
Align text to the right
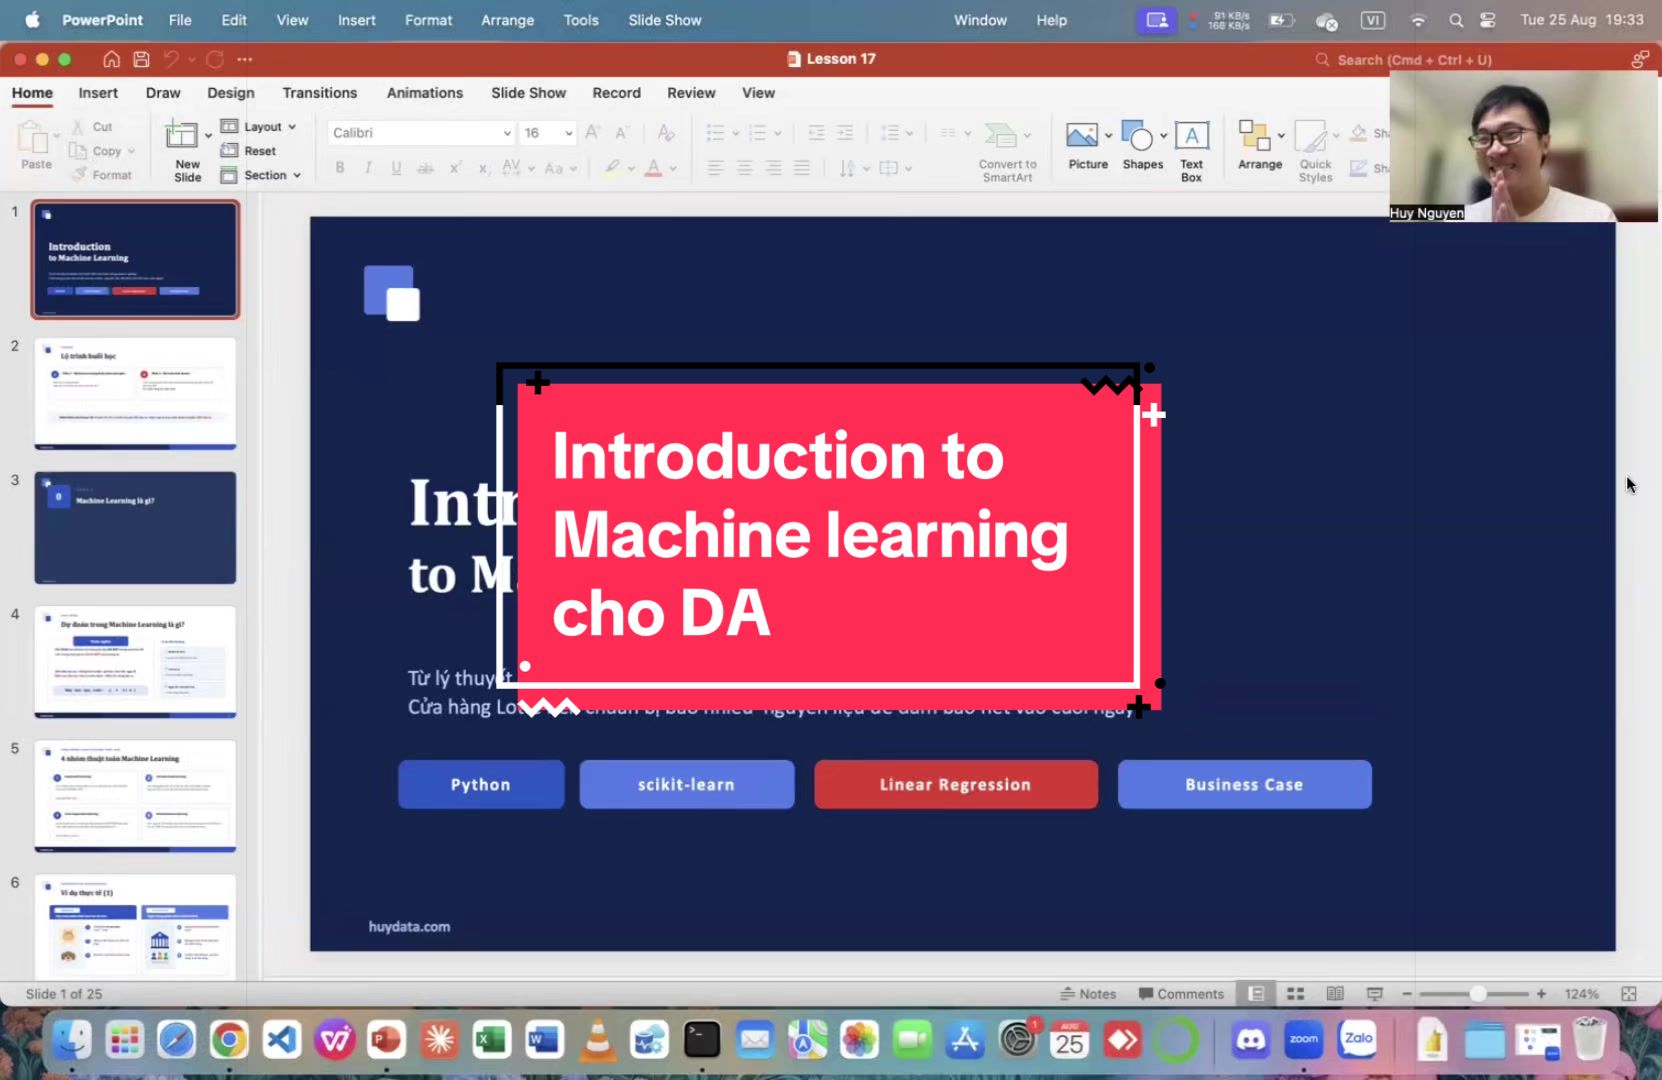(773, 168)
